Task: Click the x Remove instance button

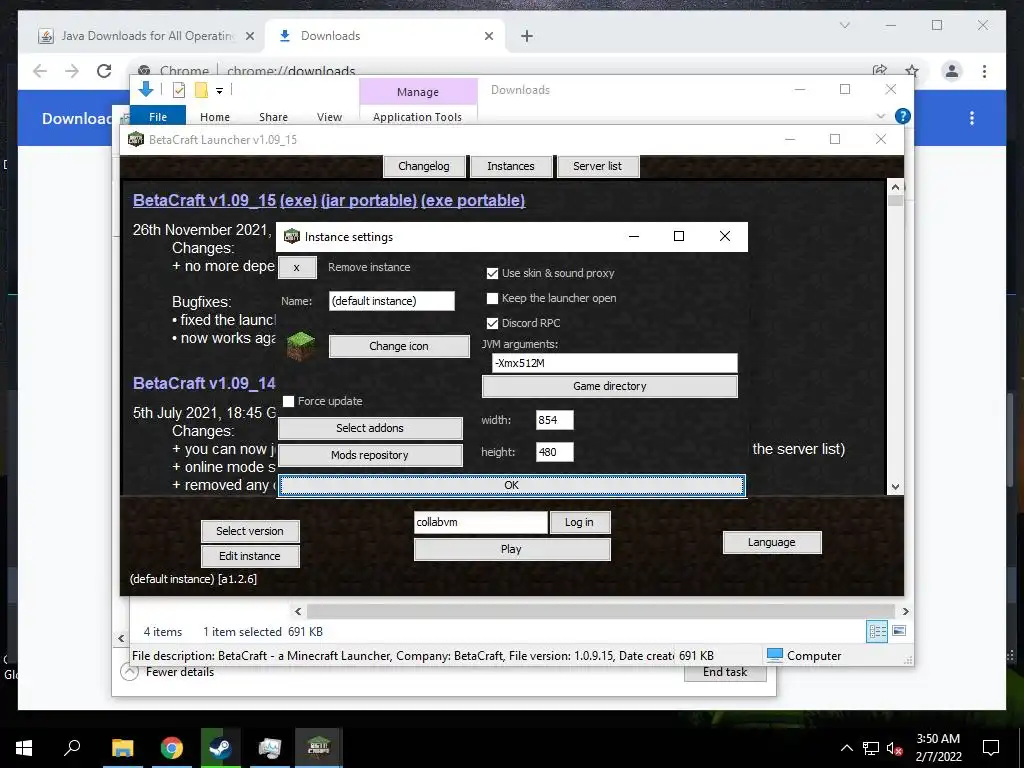Action: pyautogui.click(x=297, y=267)
